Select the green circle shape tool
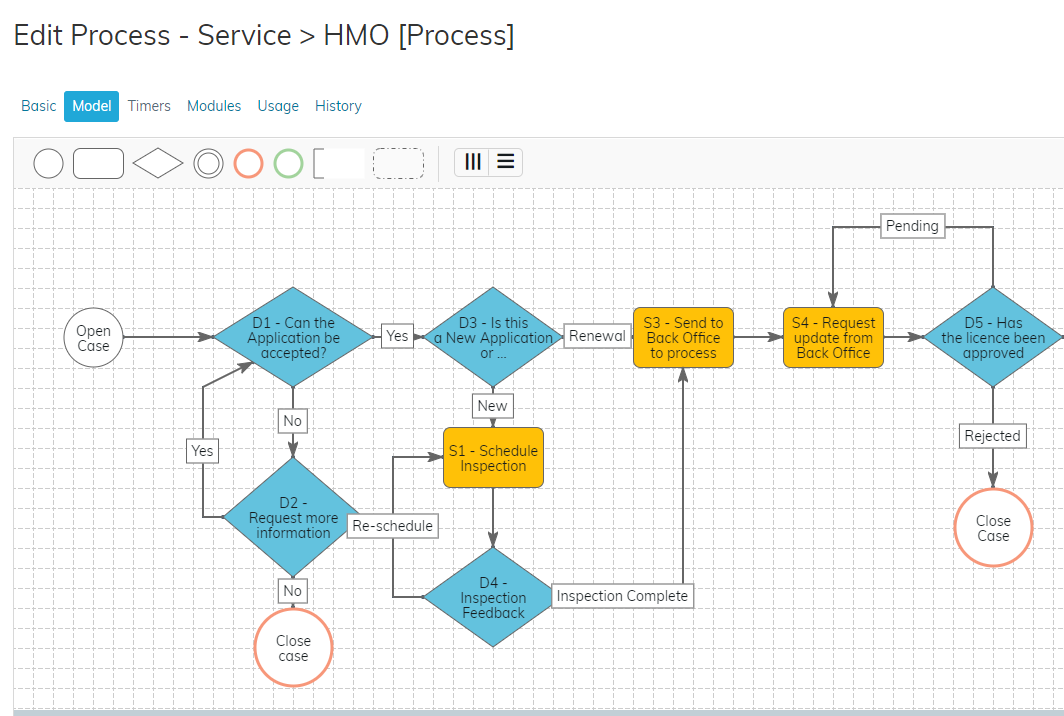The width and height of the screenshot is (1064, 716). (x=288, y=163)
